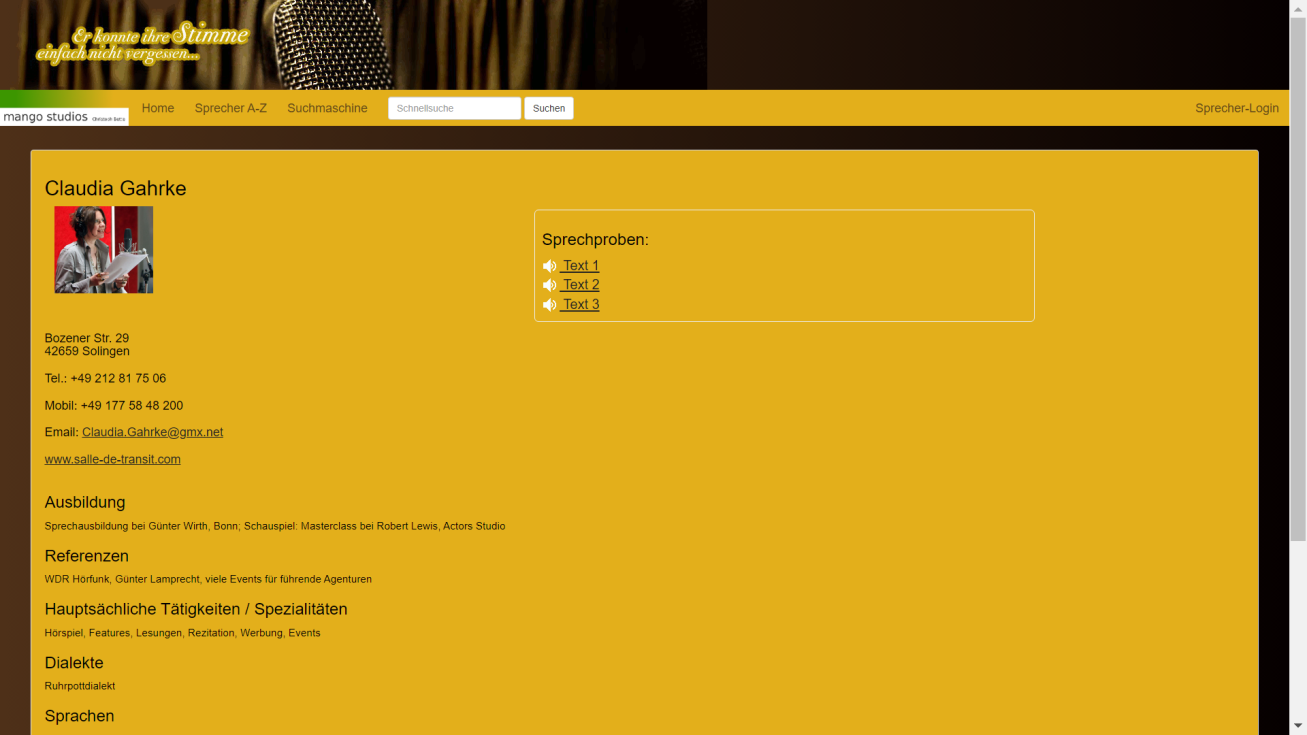The height and width of the screenshot is (735, 1307).
Task: Click the scrollbar down arrow
Action: coord(1298,726)
